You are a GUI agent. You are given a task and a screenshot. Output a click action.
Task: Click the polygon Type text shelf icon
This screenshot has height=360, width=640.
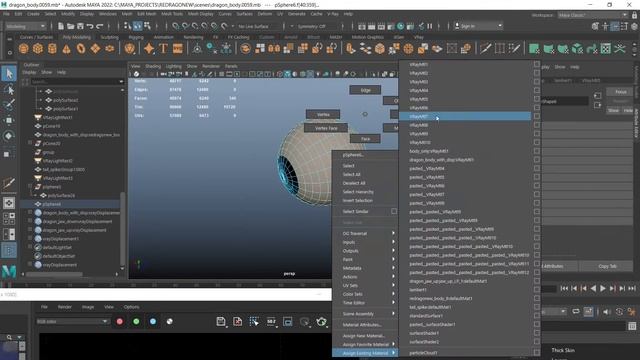pos(163,49)
